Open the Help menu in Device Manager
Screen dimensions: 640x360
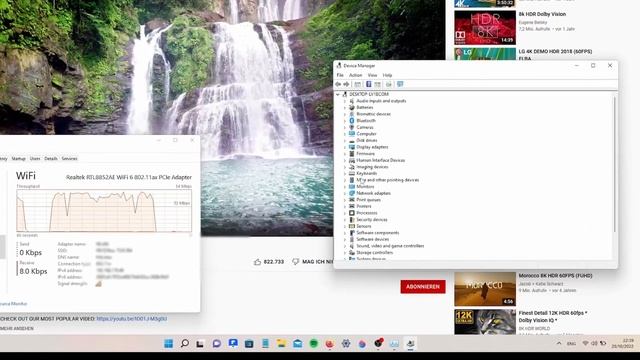(387, 75)
